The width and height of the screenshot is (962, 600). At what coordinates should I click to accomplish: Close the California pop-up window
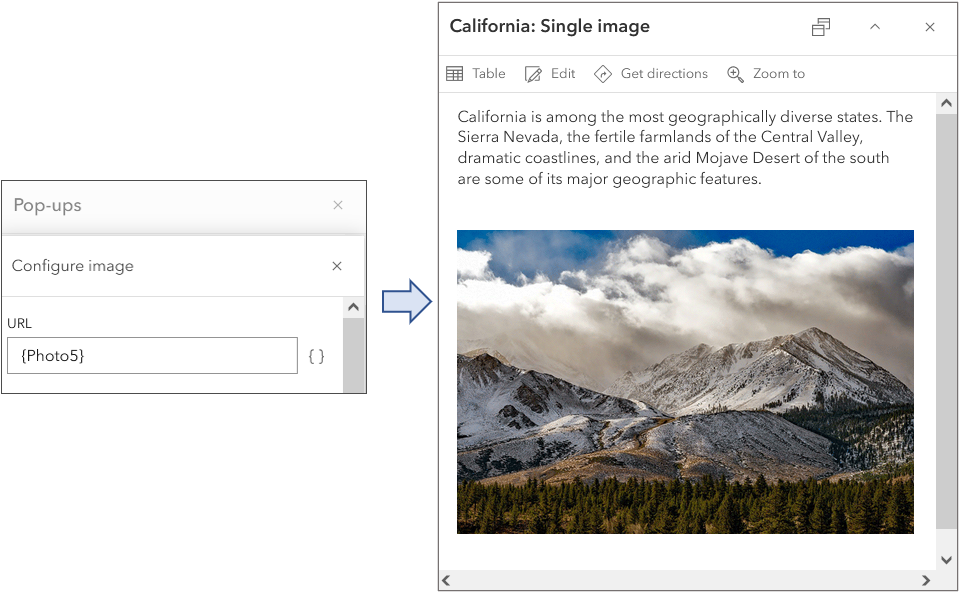(930, 27)
